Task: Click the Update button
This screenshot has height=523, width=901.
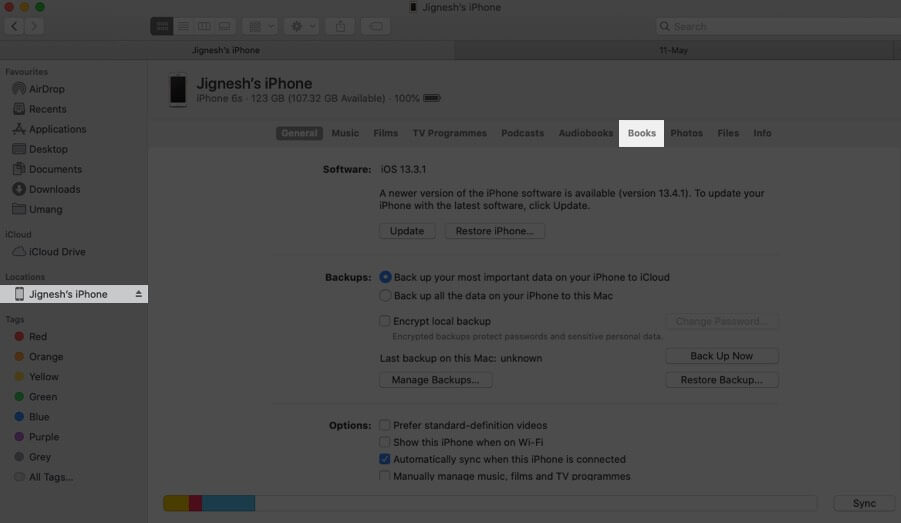Action: pos(407,231)
